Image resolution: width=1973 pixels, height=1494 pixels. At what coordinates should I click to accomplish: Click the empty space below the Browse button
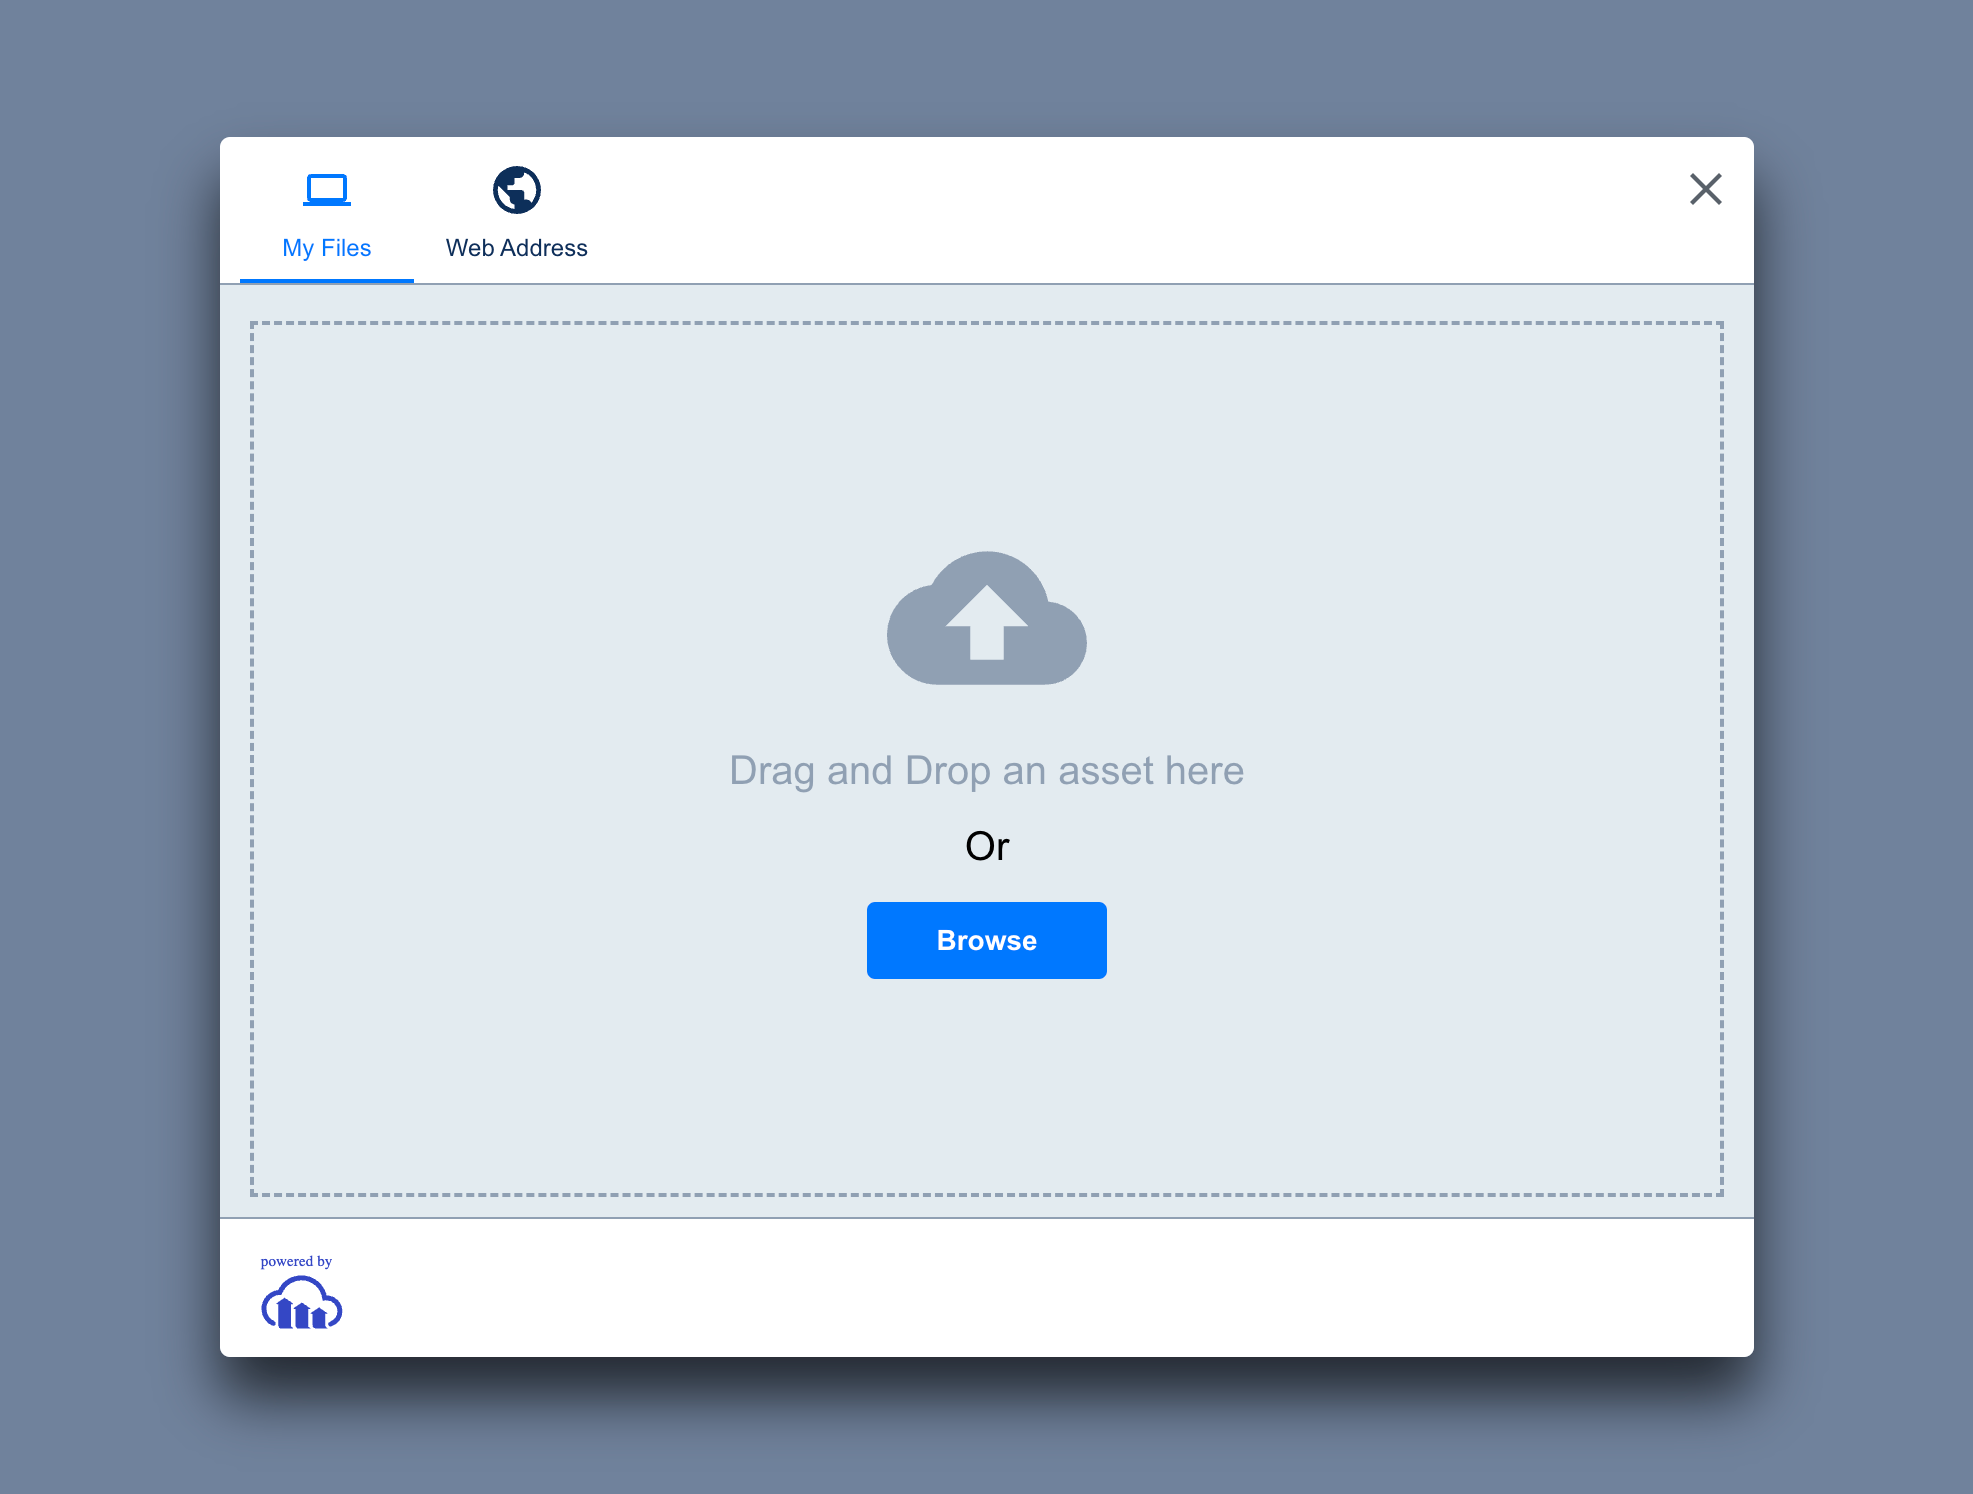tap(986, 1085)
